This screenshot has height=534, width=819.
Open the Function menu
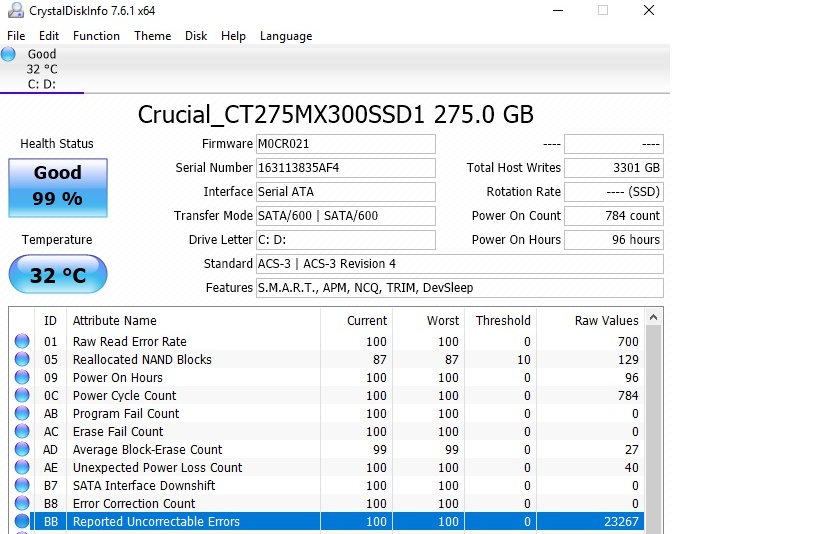coord(96,36)
